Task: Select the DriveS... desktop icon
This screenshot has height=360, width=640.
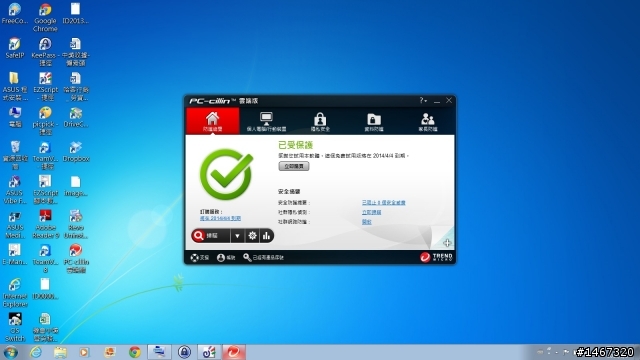Action: click(76, 117)
